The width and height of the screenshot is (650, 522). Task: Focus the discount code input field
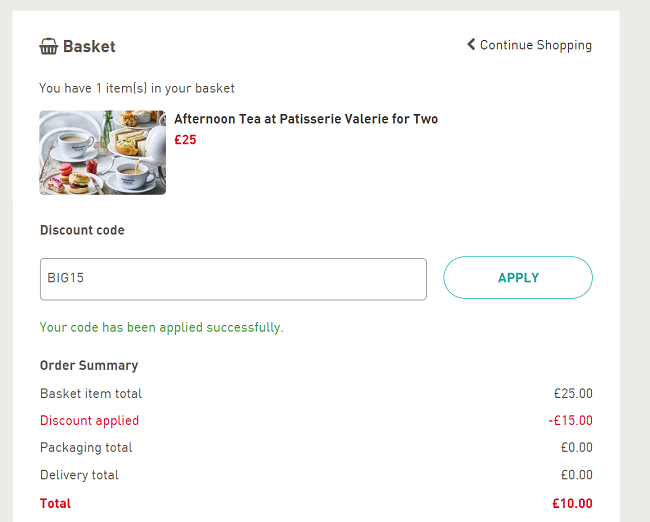click(x=233, y=278)
